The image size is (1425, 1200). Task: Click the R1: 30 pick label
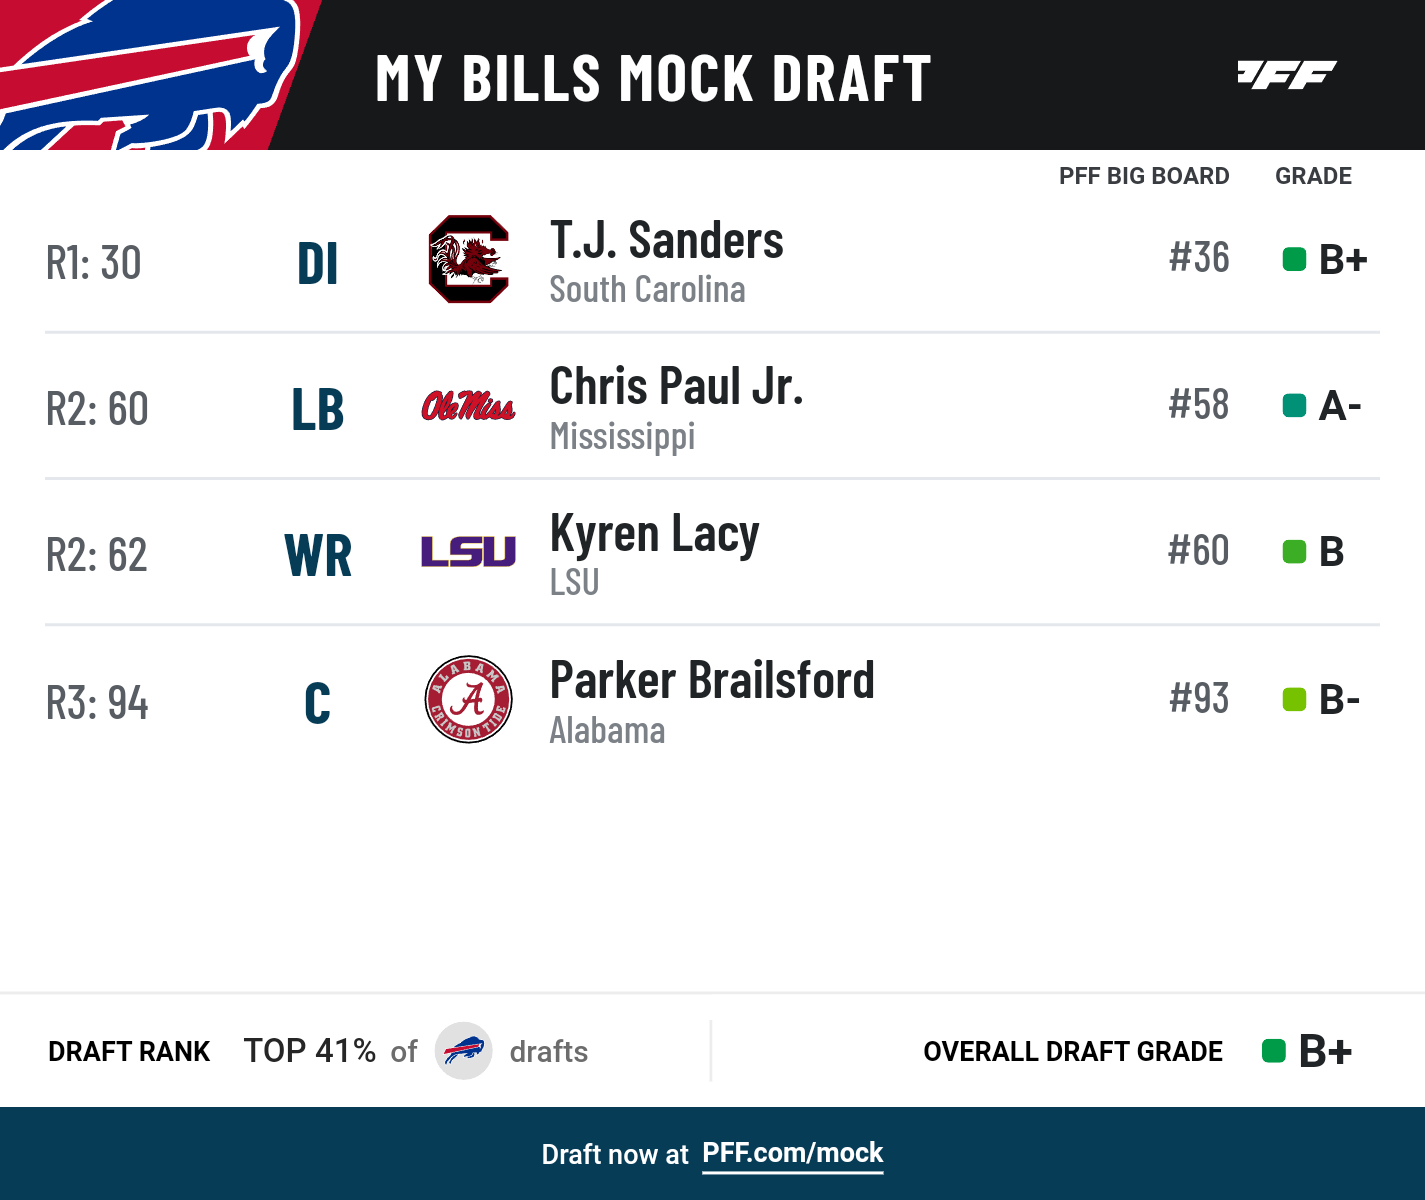(x=94, y=263)
